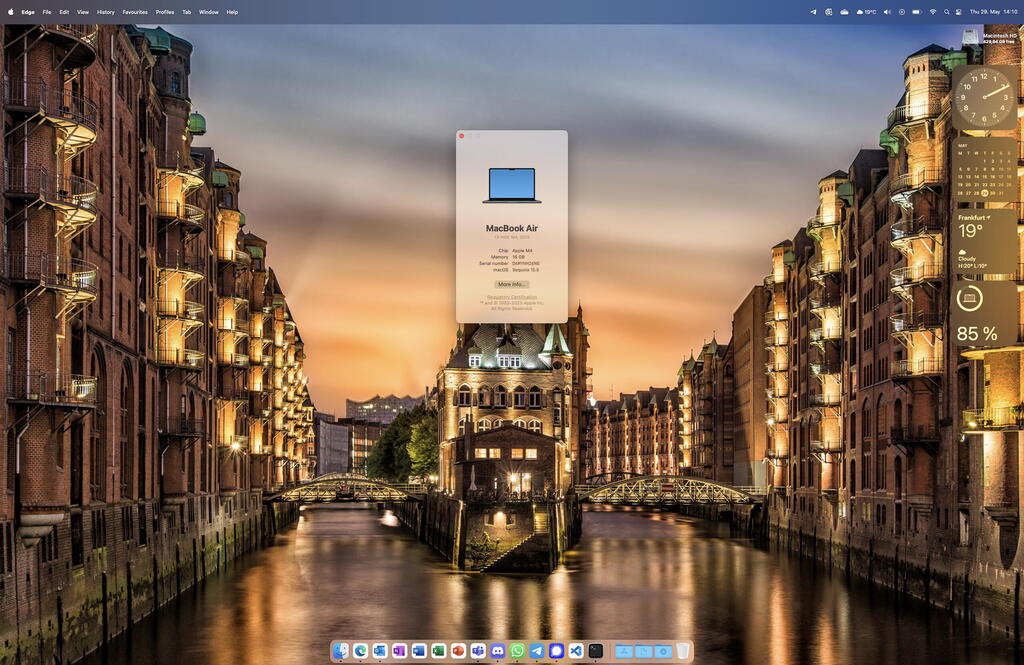Click the analog clock widget

point(984,98)
